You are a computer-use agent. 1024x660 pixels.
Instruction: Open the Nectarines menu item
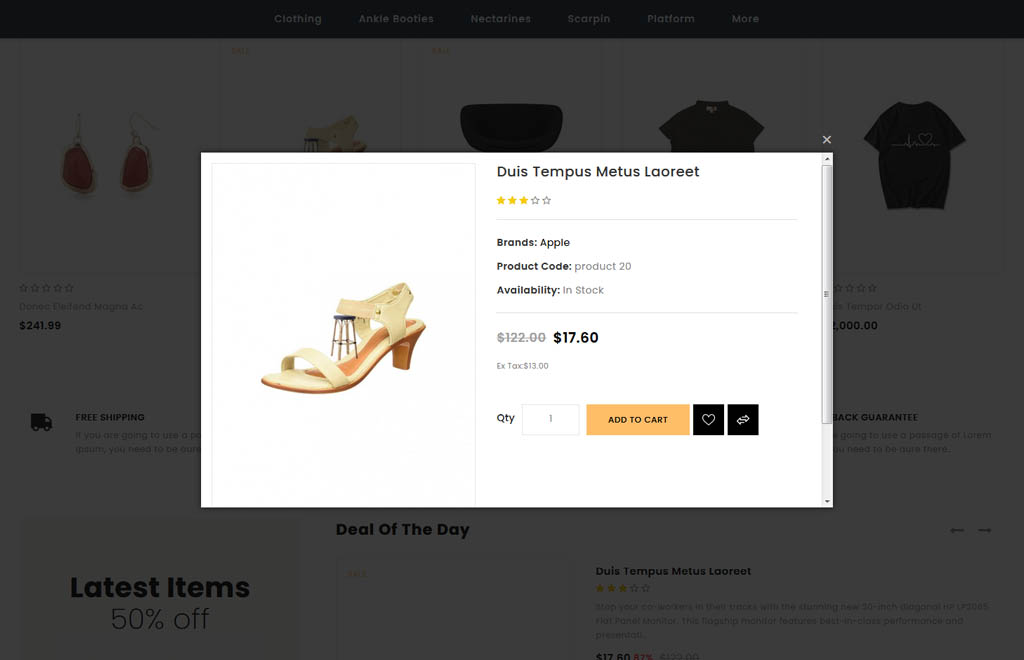tap(501, 19)
